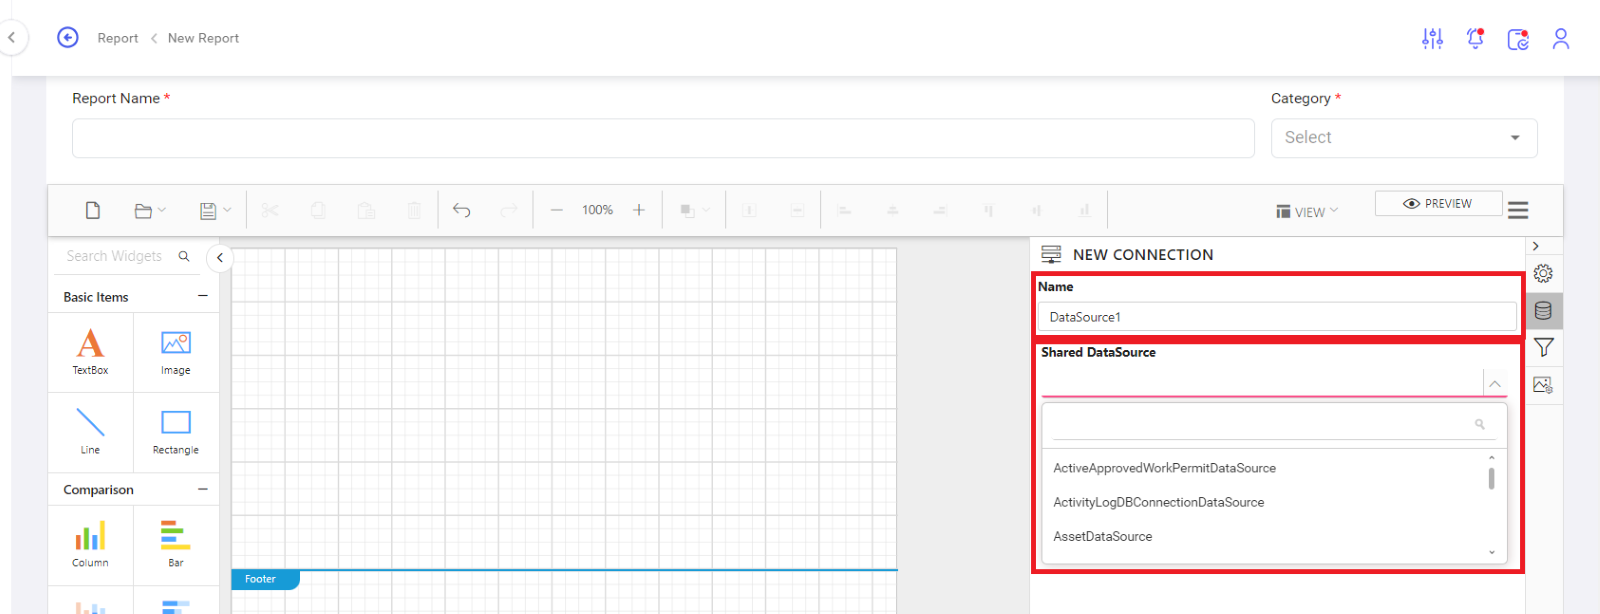
Task: Collapse the Shared DataSource dropdown arrow
Action: tap(1495, 383)
